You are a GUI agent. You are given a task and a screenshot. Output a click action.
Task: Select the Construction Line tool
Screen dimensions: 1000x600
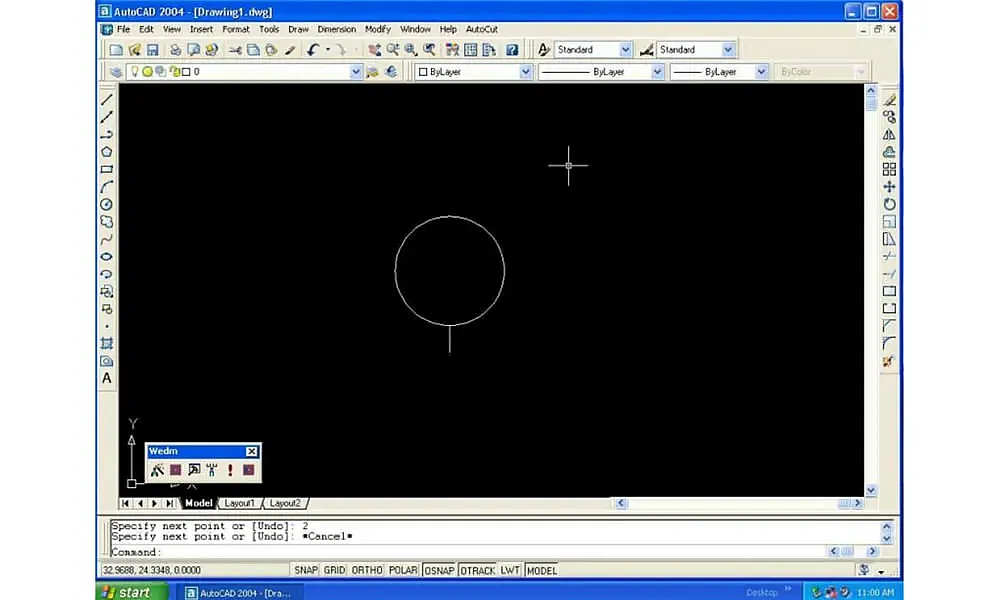[107, 117]
